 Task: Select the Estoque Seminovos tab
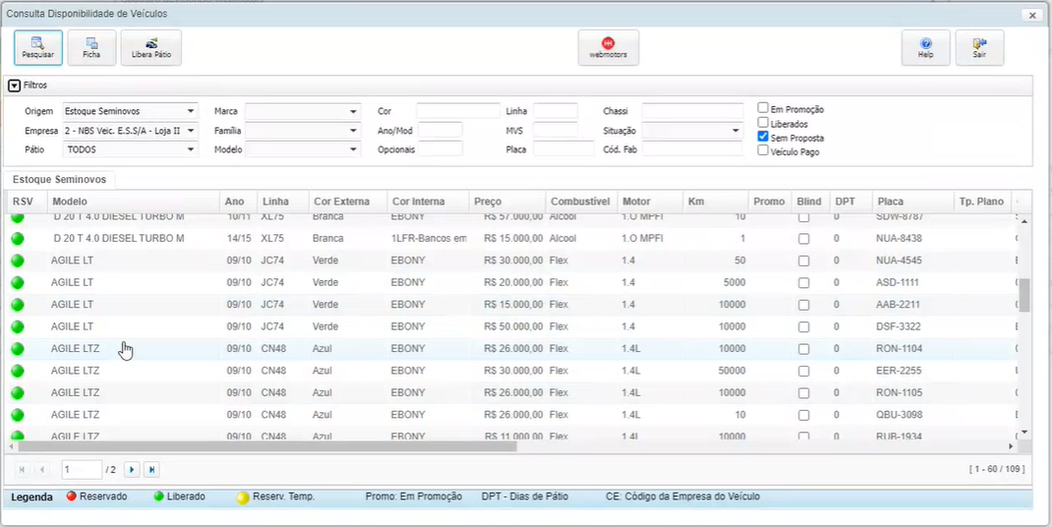click(59, 180)
